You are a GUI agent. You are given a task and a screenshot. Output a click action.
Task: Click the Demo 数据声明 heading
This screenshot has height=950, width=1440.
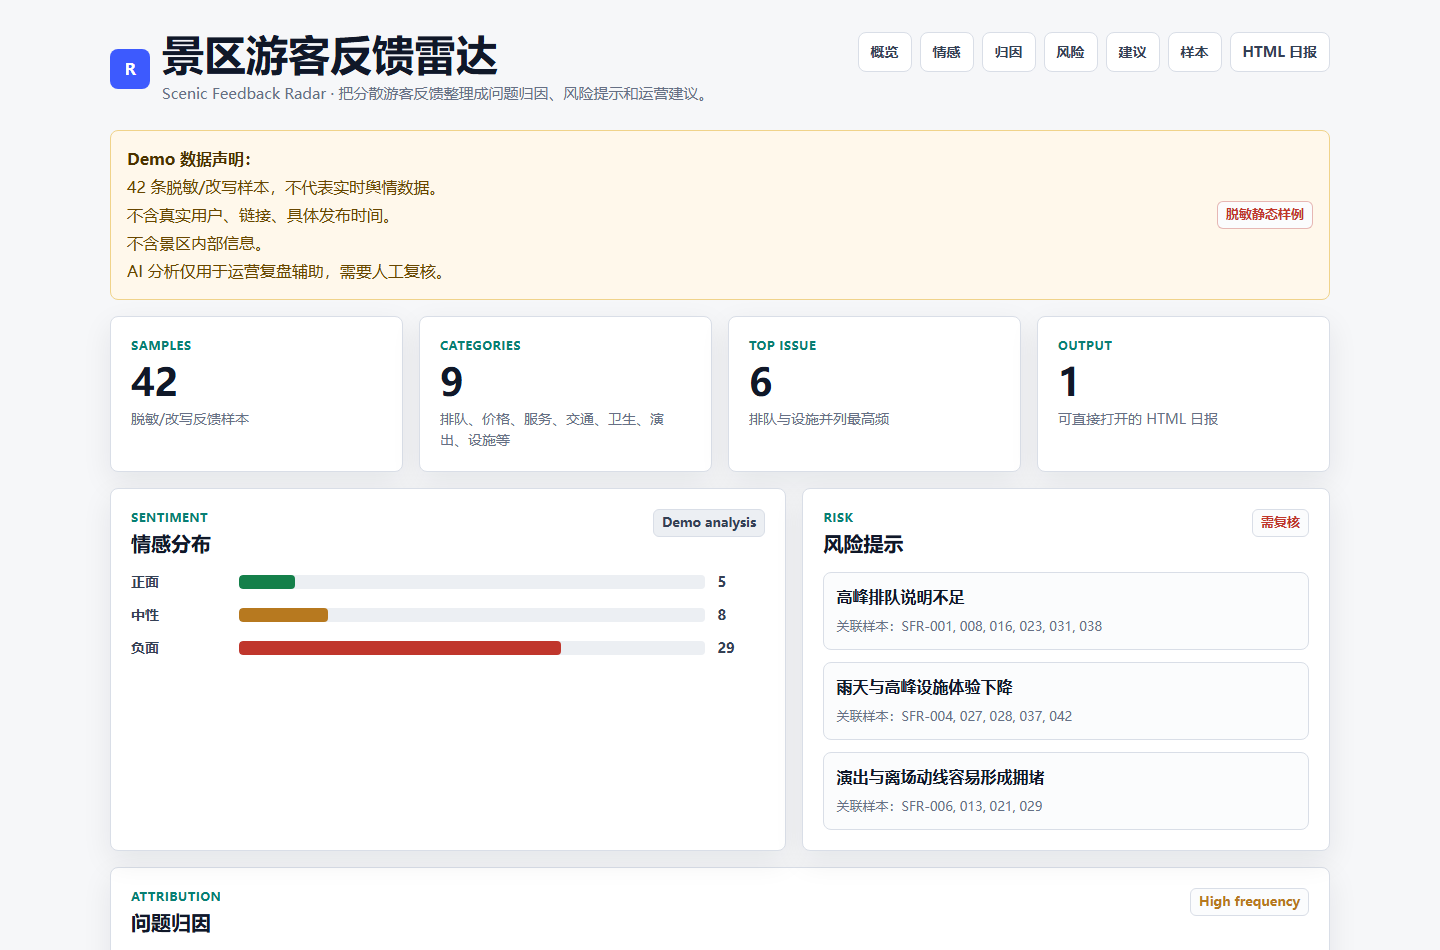(x=189, y=159)
